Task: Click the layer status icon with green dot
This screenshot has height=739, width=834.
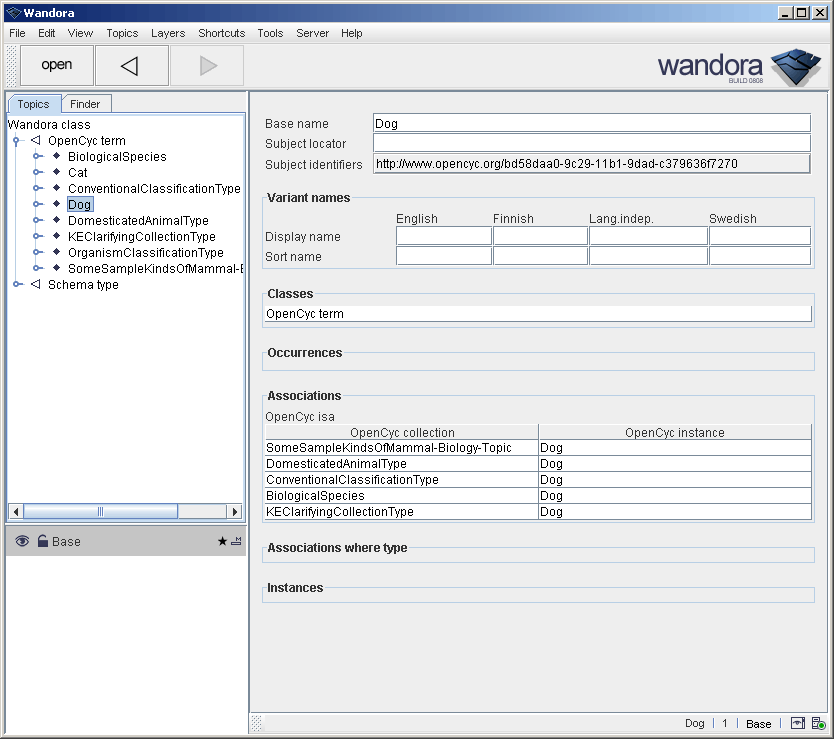Action: pyautogui.click(x=817, y=722)
